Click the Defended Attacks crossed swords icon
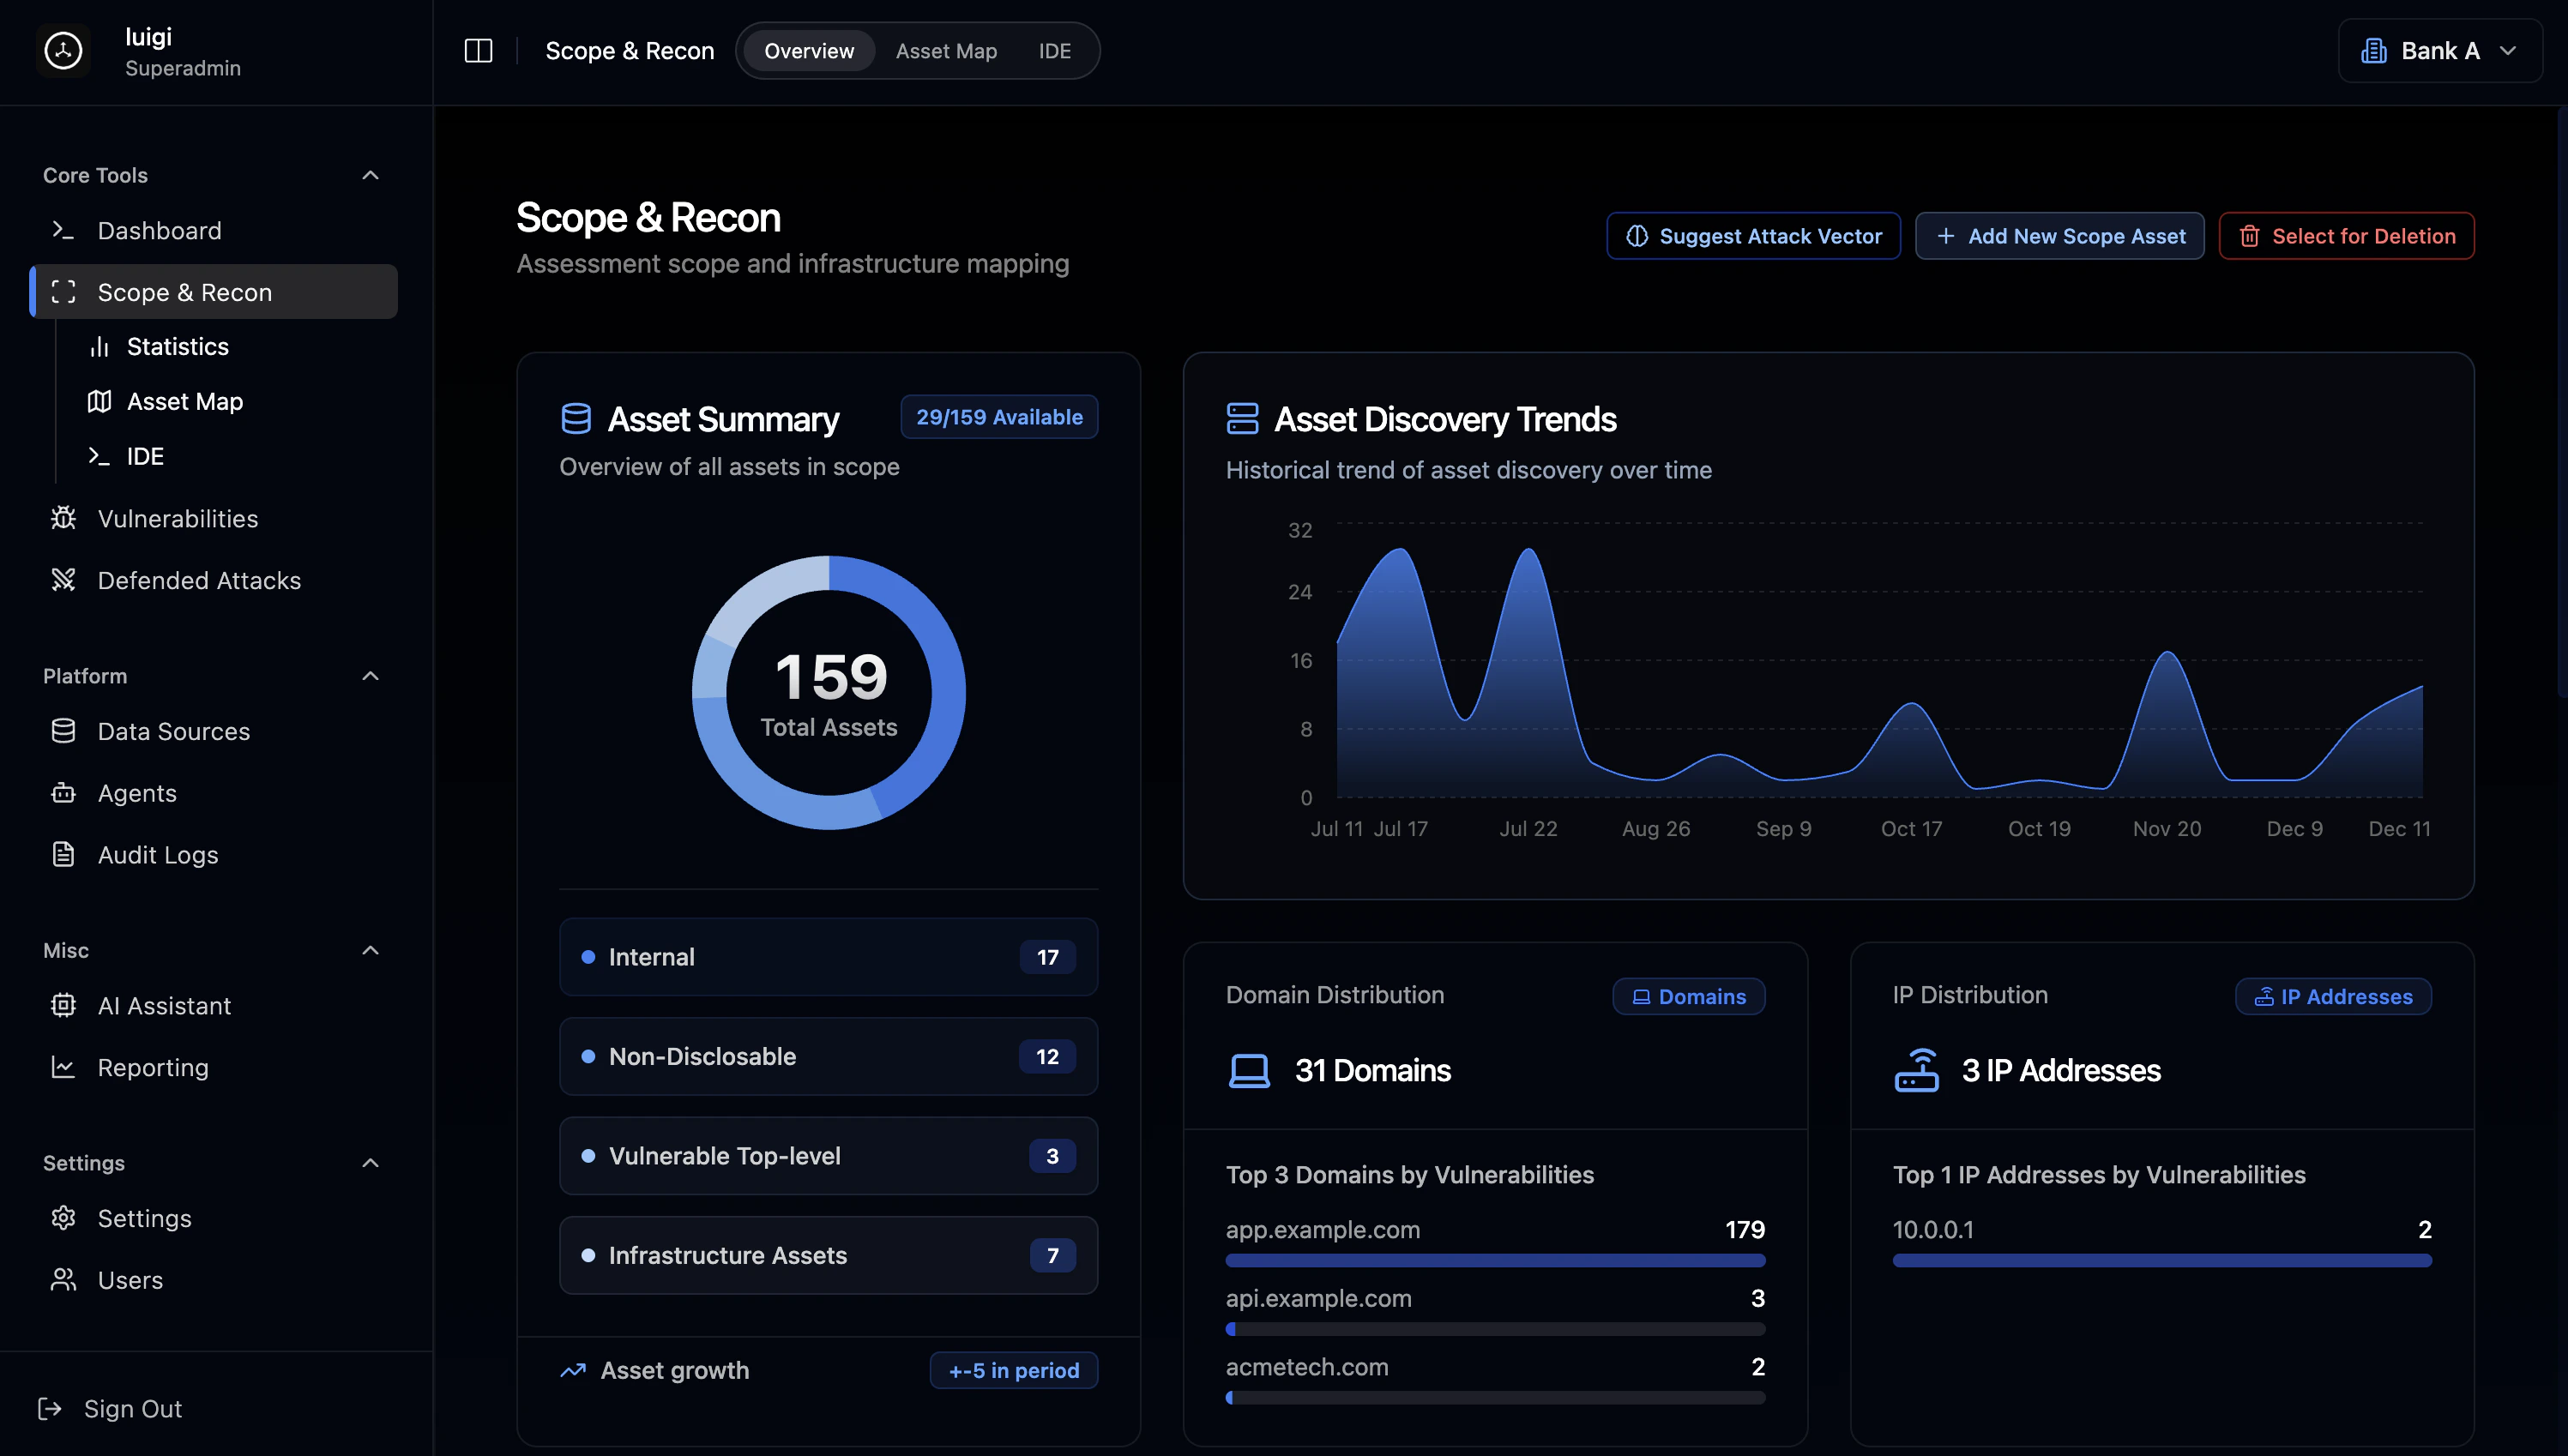The image size is (2568, 1456). 63,580
